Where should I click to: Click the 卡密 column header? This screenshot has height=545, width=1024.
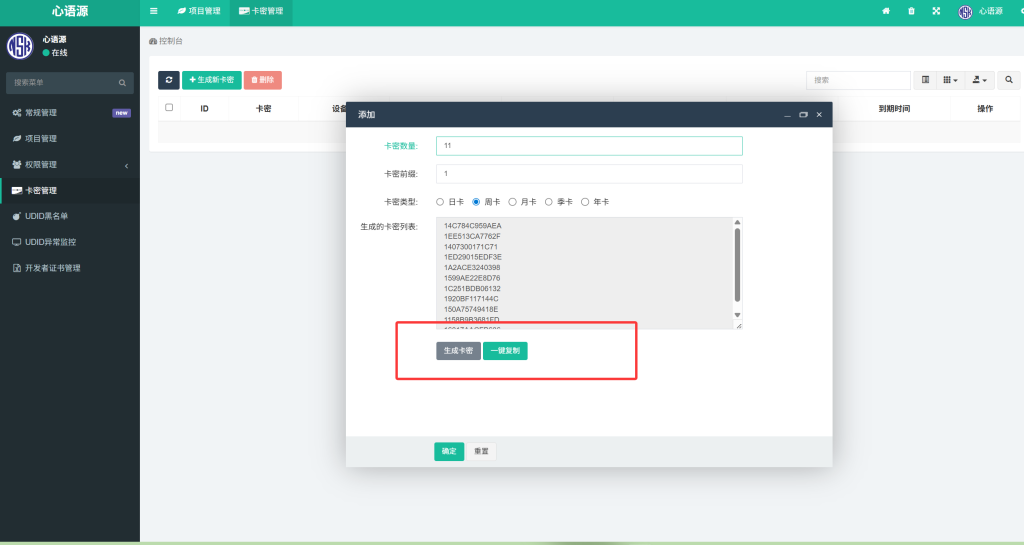coord(263,109)
